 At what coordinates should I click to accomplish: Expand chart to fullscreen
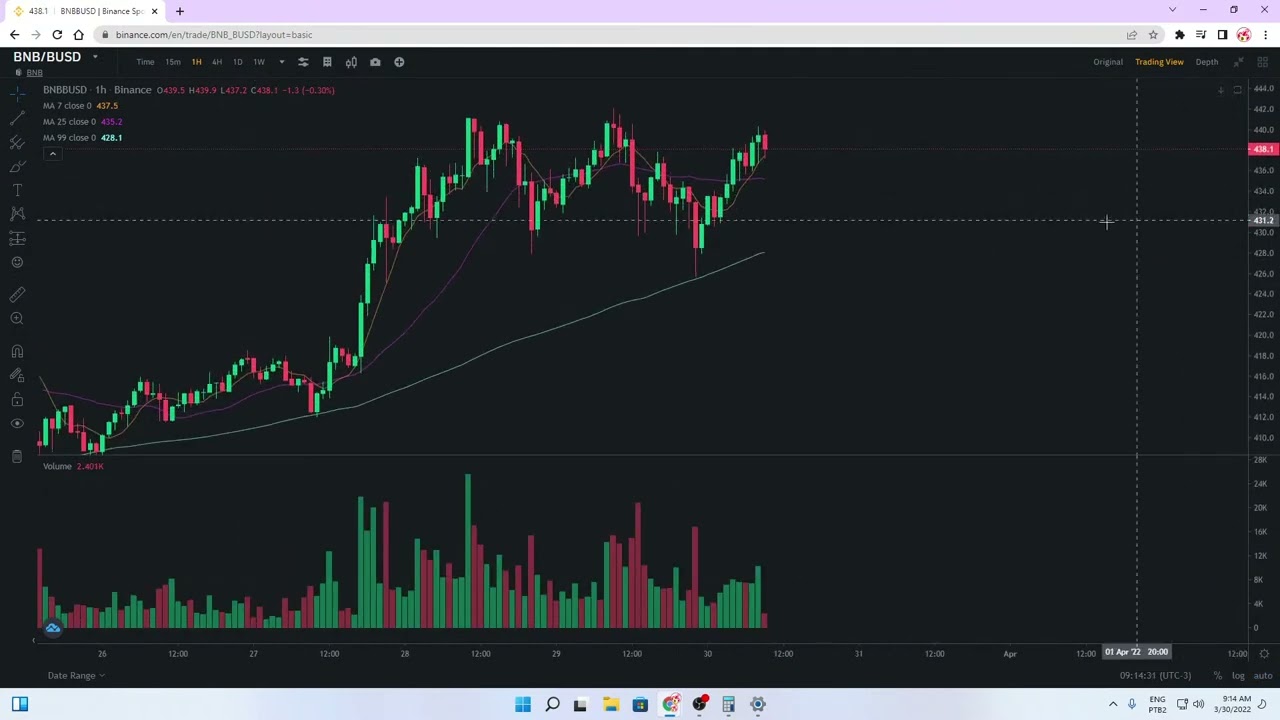point(1239,62)
